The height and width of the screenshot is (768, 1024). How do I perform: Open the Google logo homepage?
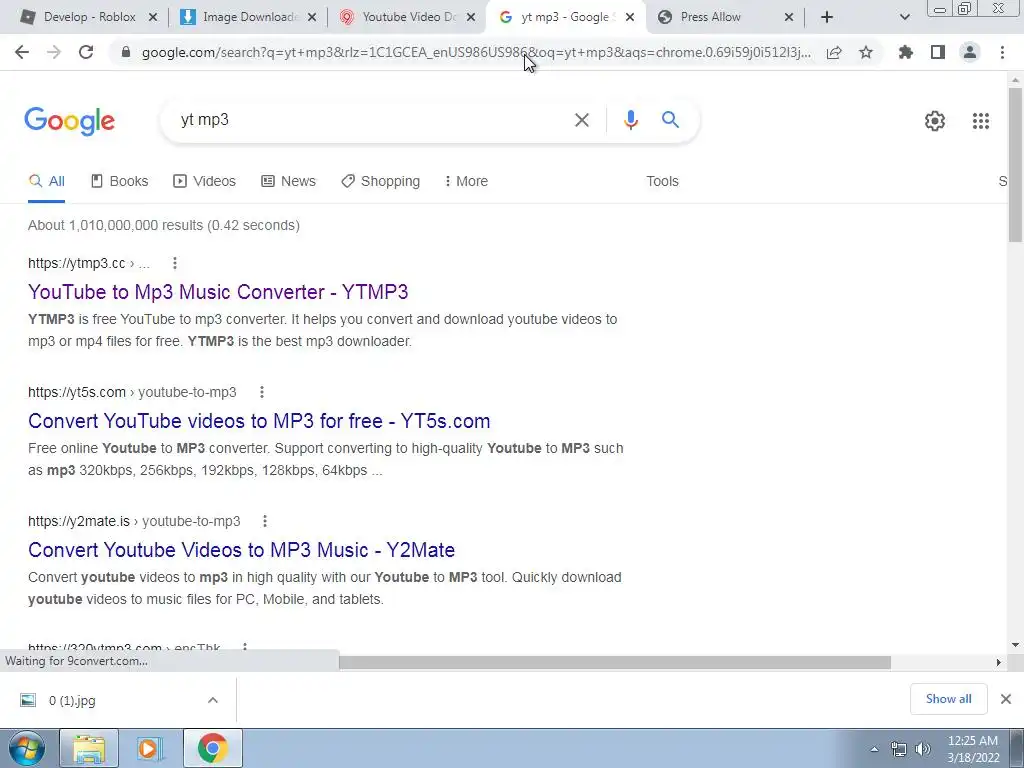(x=69, y=121)
